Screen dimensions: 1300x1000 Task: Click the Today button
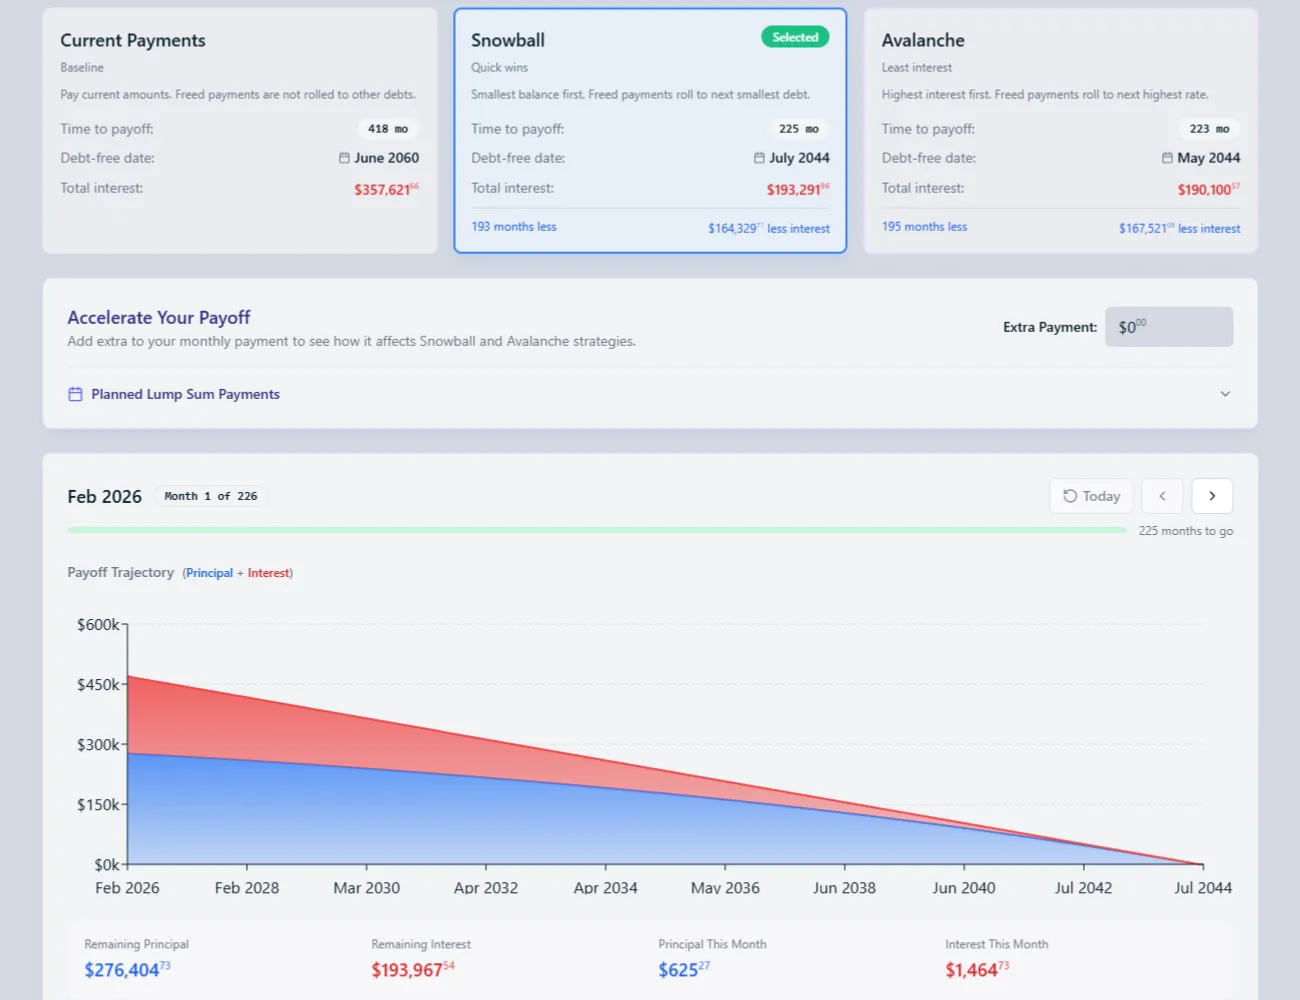tap(1090, 496)
